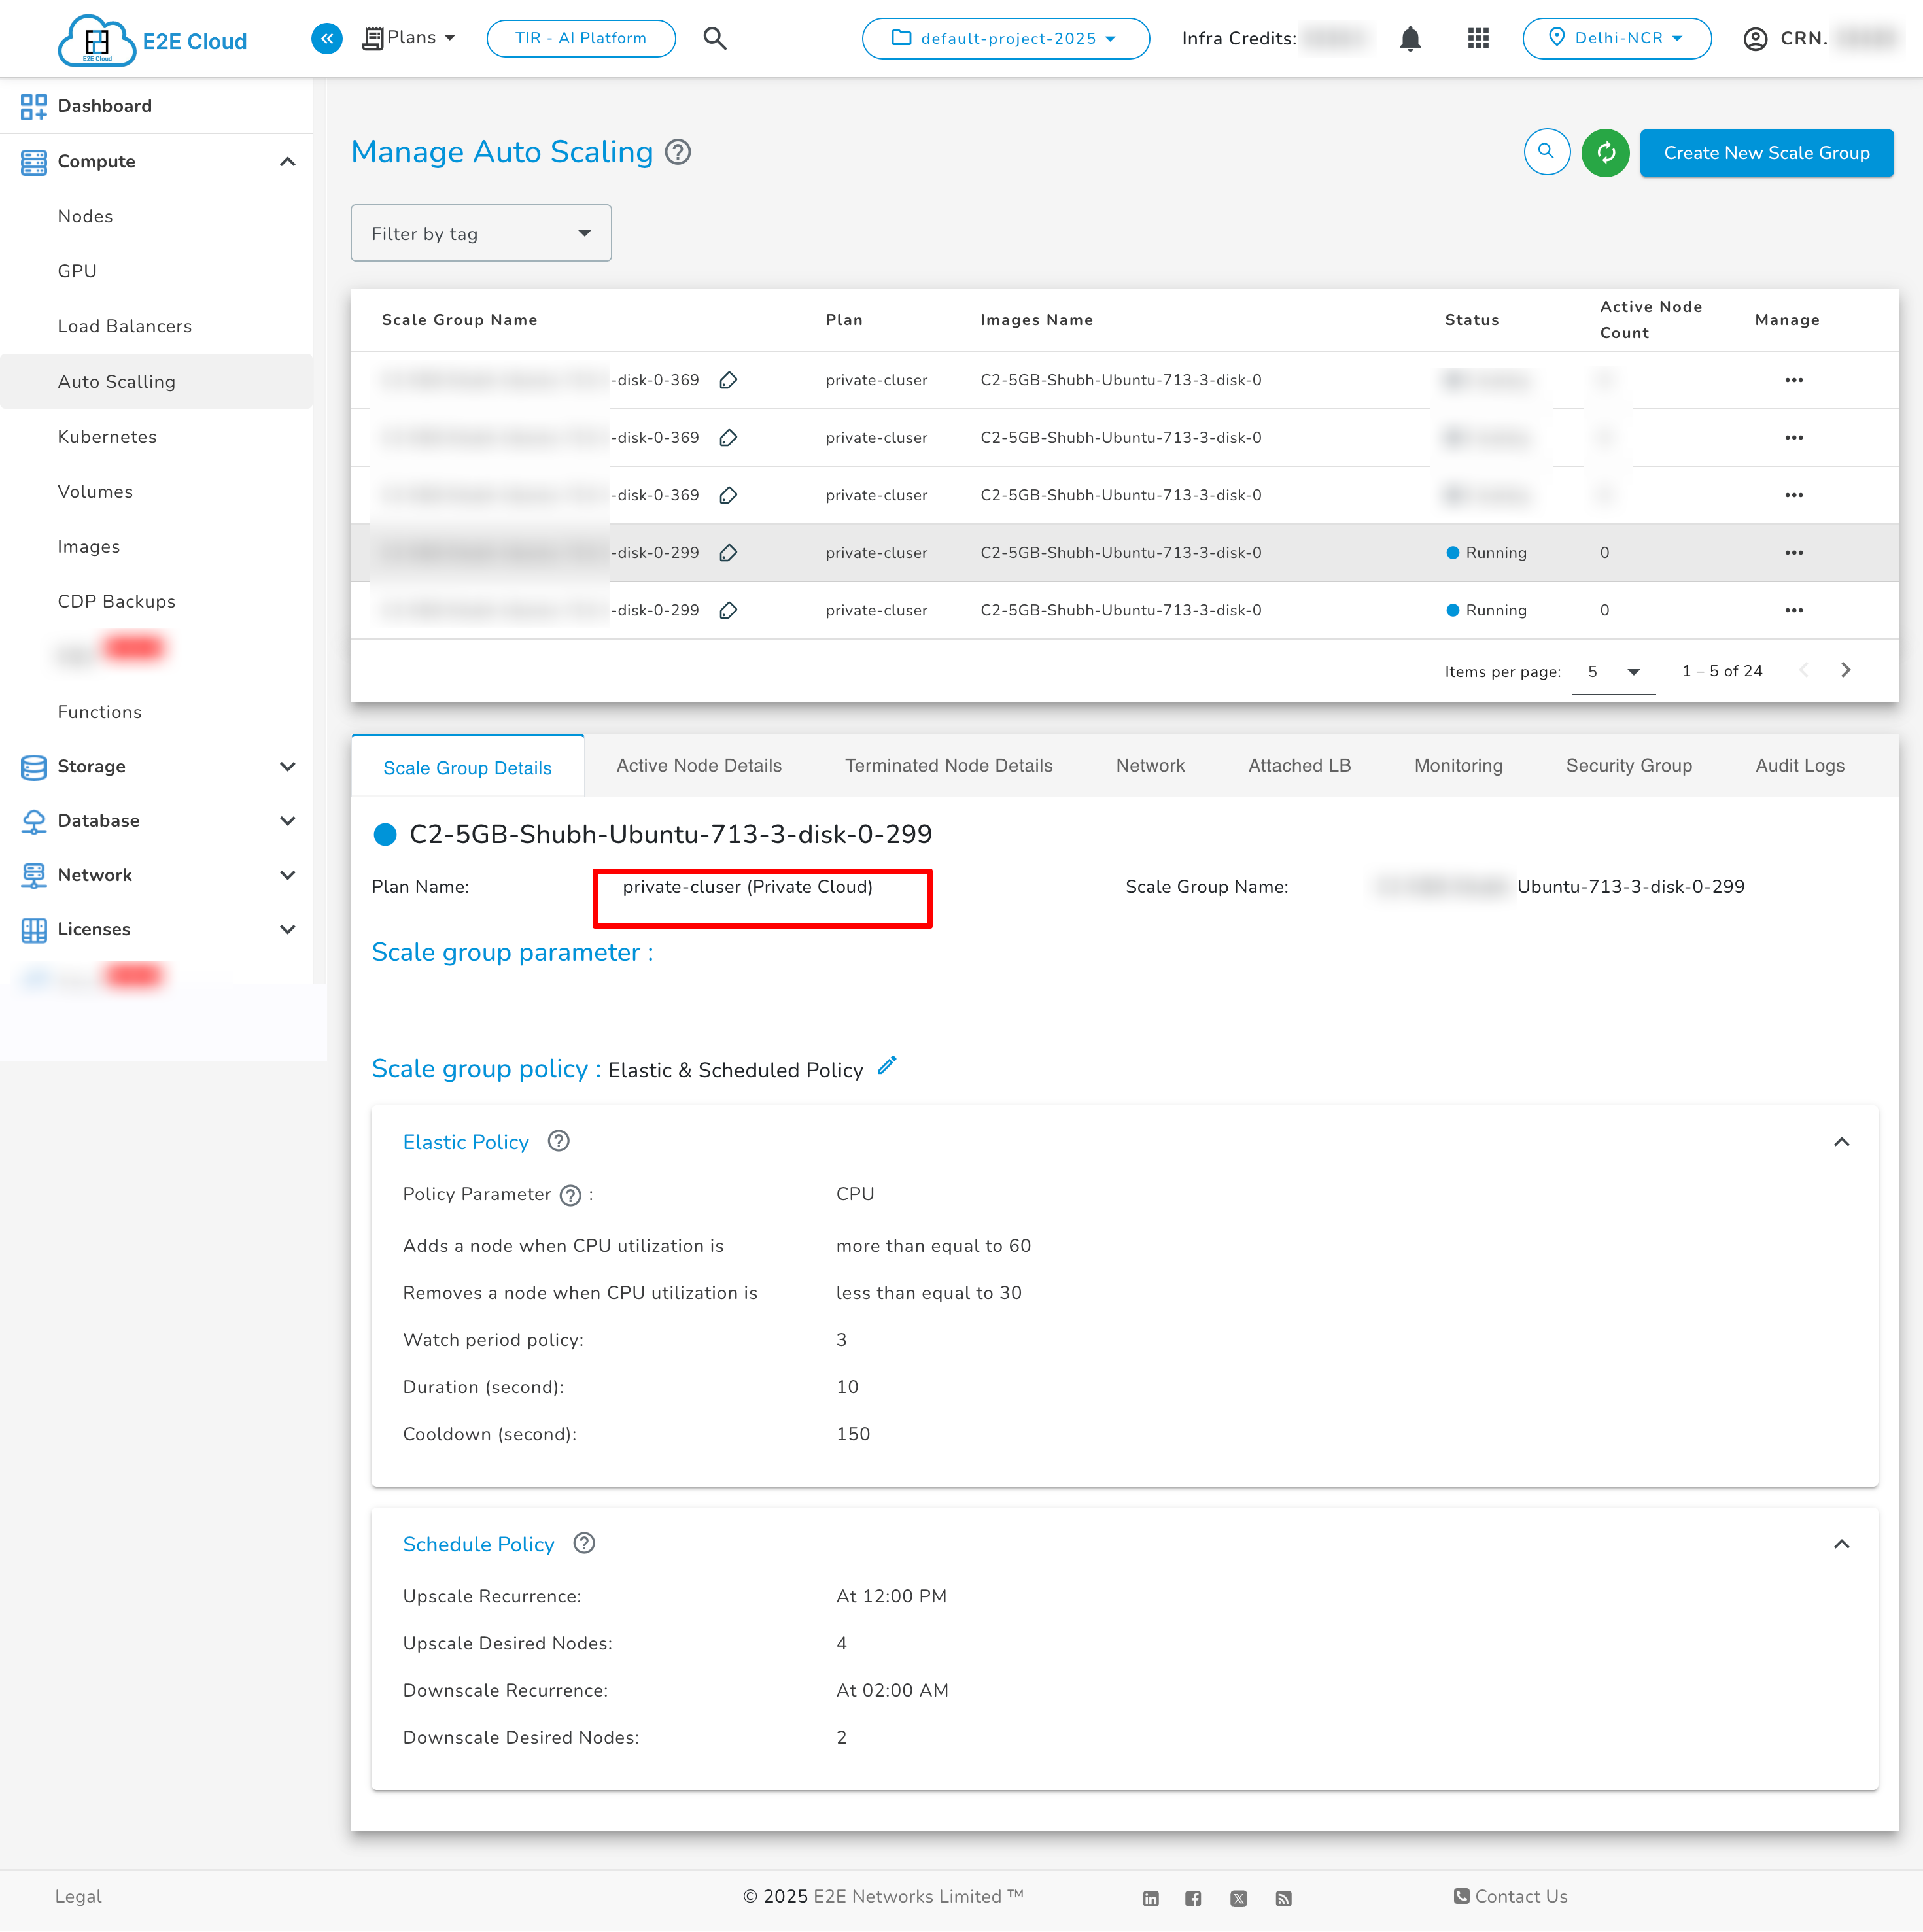Collapse the Elastic Policy section
Image resolution: width=1923 pixels, height=1932 pixels.
pos(1842,1141)
